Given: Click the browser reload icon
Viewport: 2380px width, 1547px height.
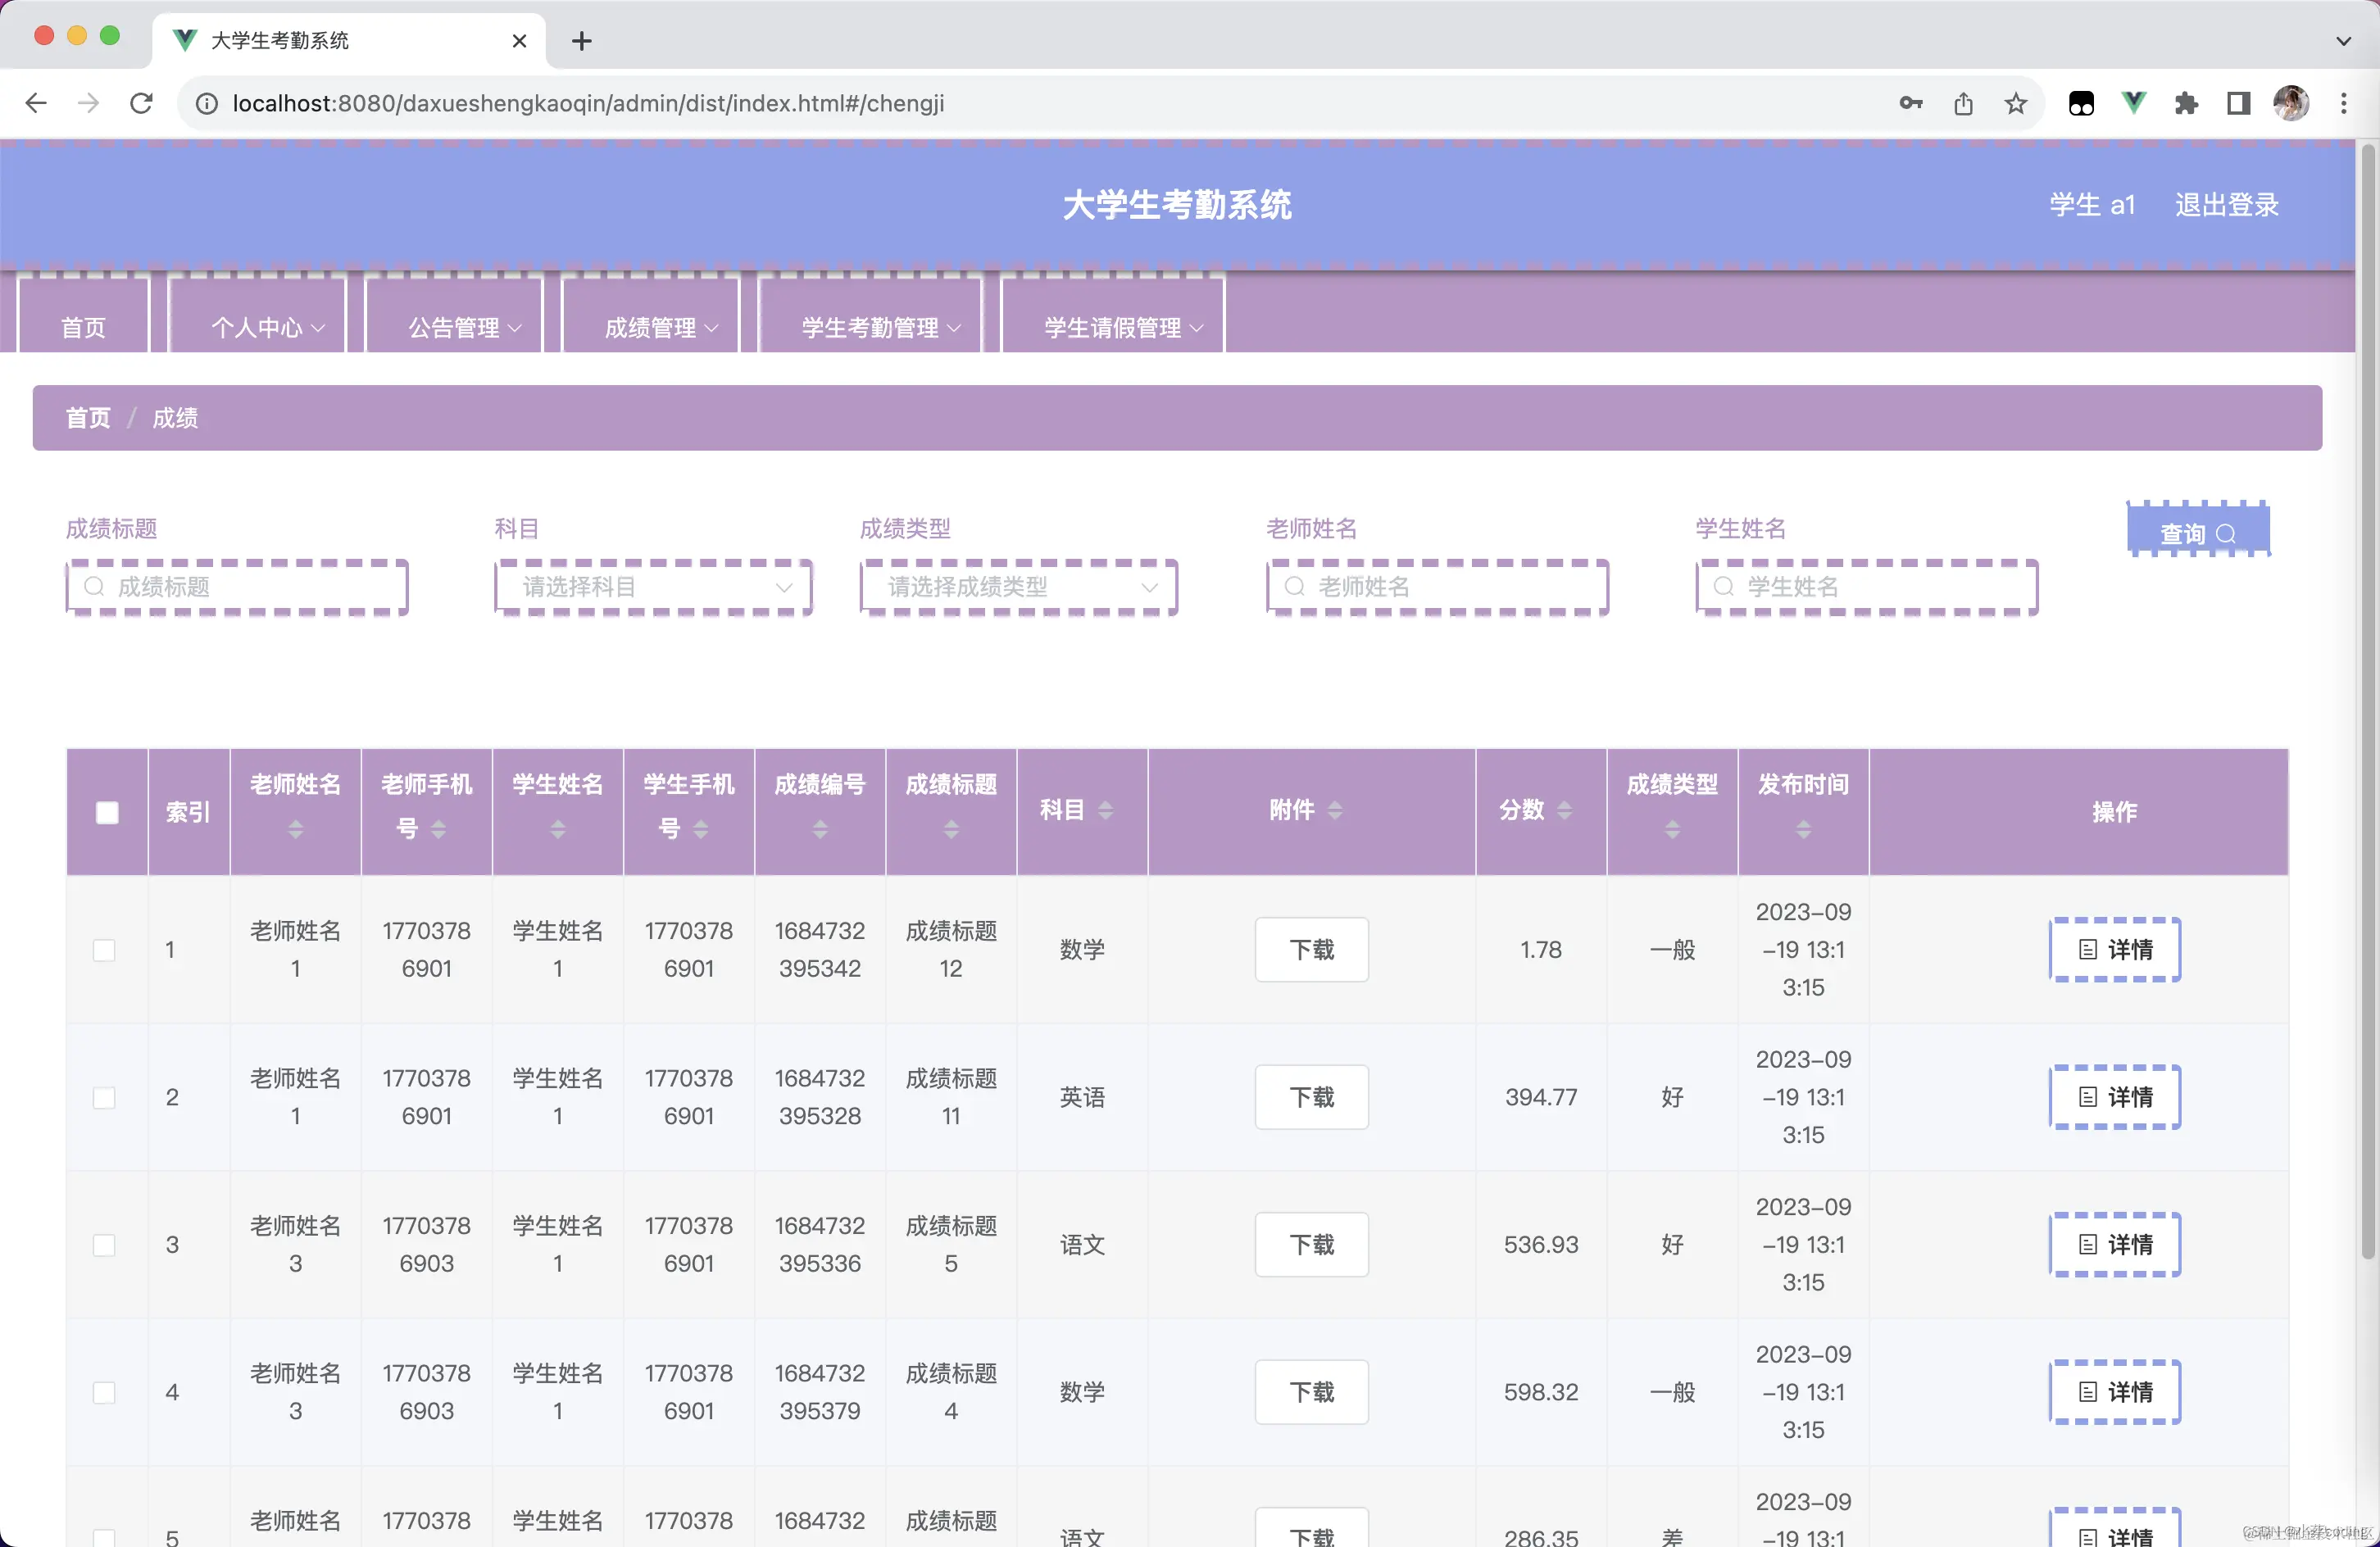Looking at the screenshot, I should pyautogui.click(x=141, y=103).
